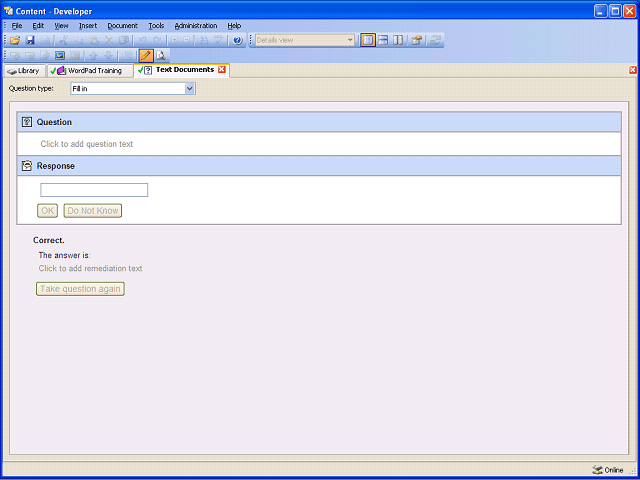Select the vertical split layout icon

[x=398, y=40]
